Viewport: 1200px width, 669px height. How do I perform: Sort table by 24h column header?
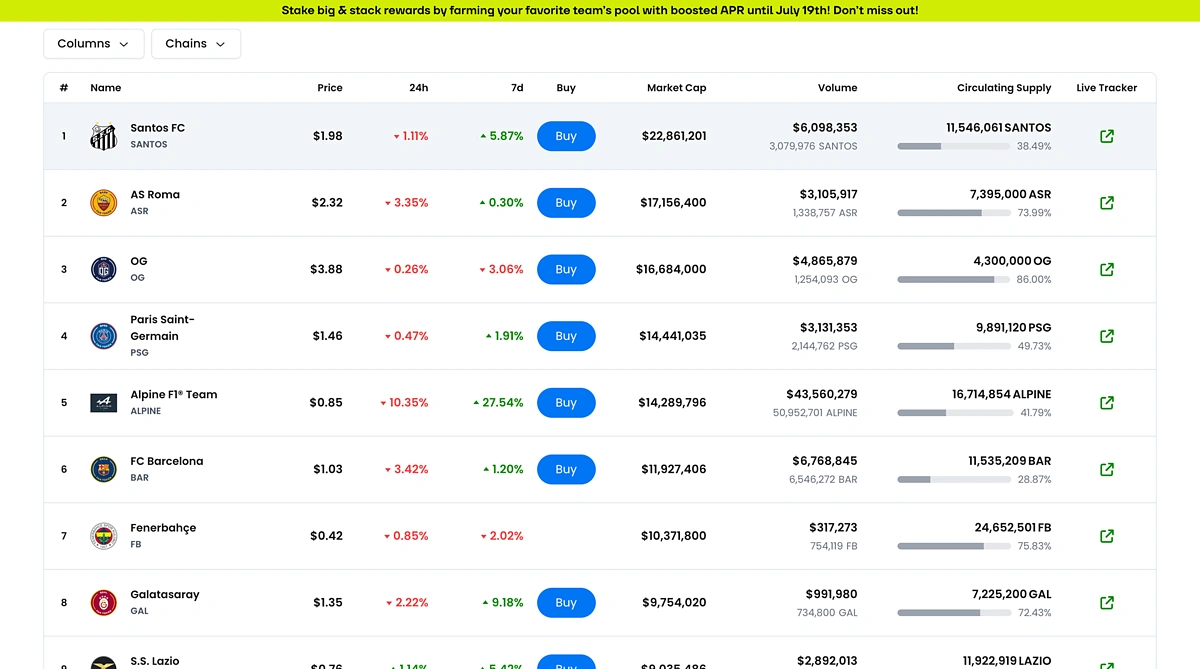point(418,88)
